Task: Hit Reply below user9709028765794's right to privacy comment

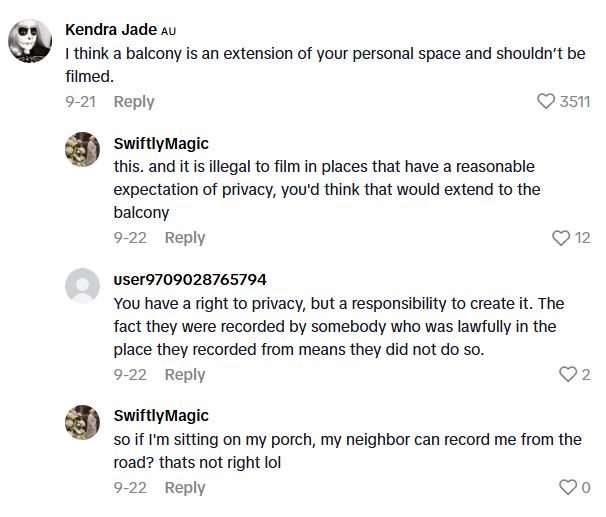Action: coord(185,375)
